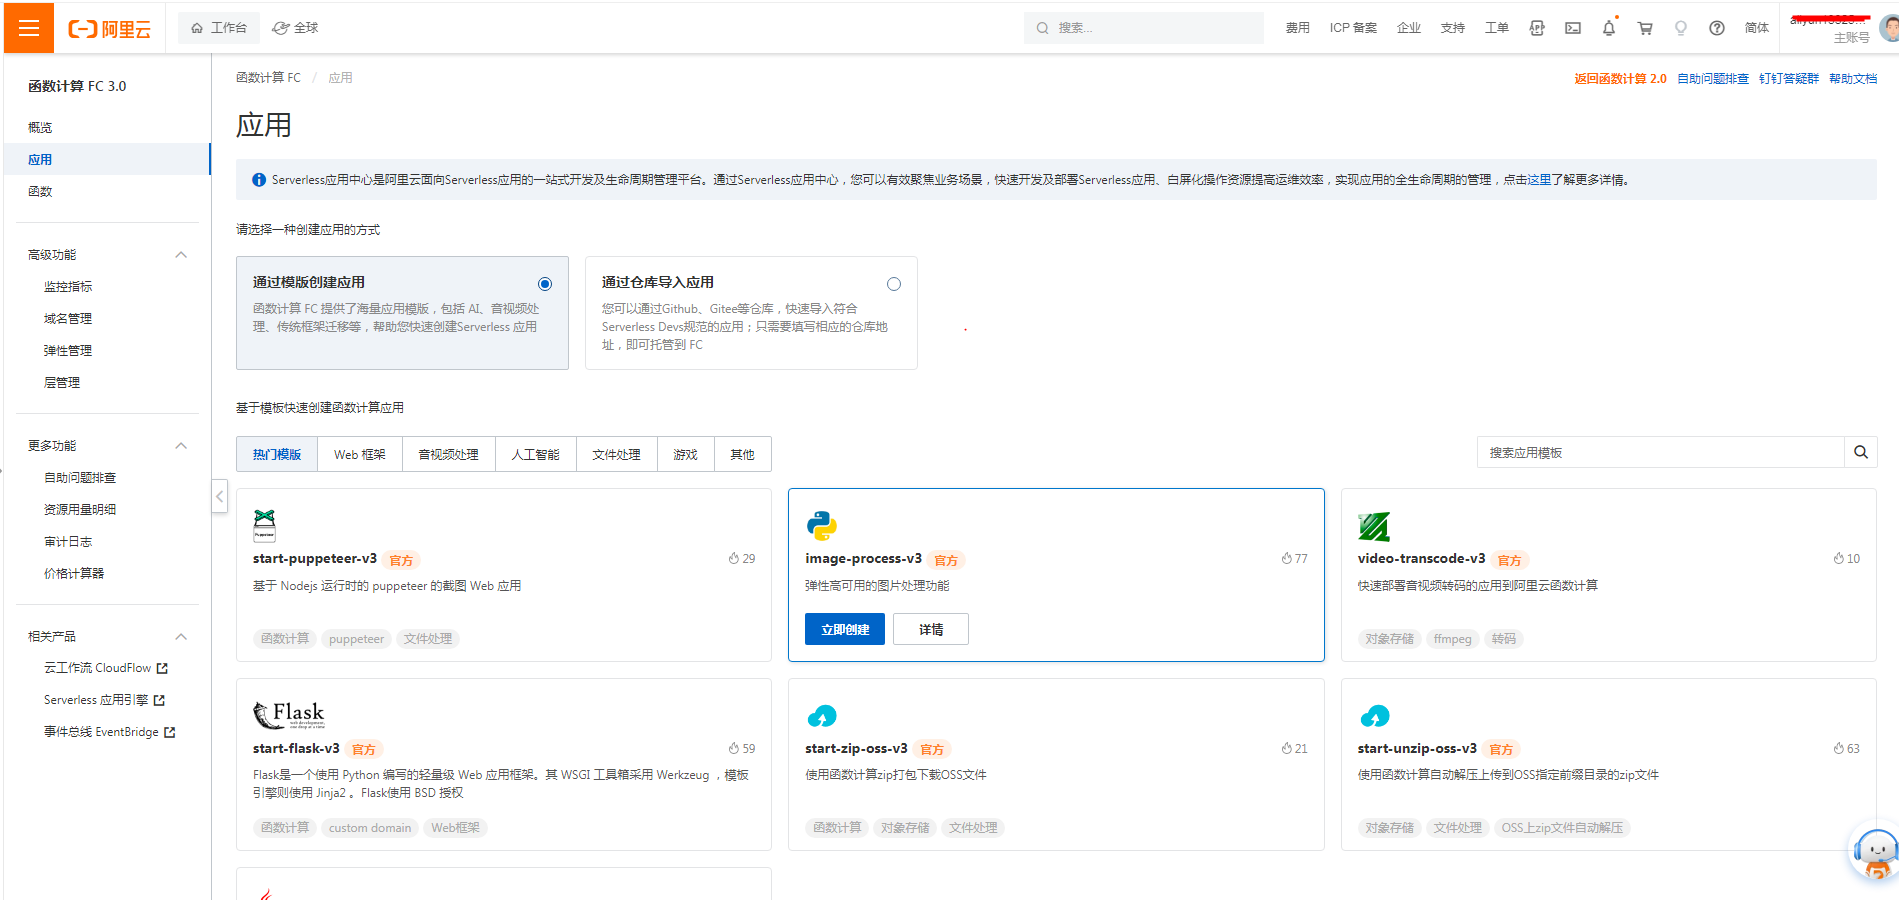Select the 通过模版创建应用 radio option

[x=545, y=284]
